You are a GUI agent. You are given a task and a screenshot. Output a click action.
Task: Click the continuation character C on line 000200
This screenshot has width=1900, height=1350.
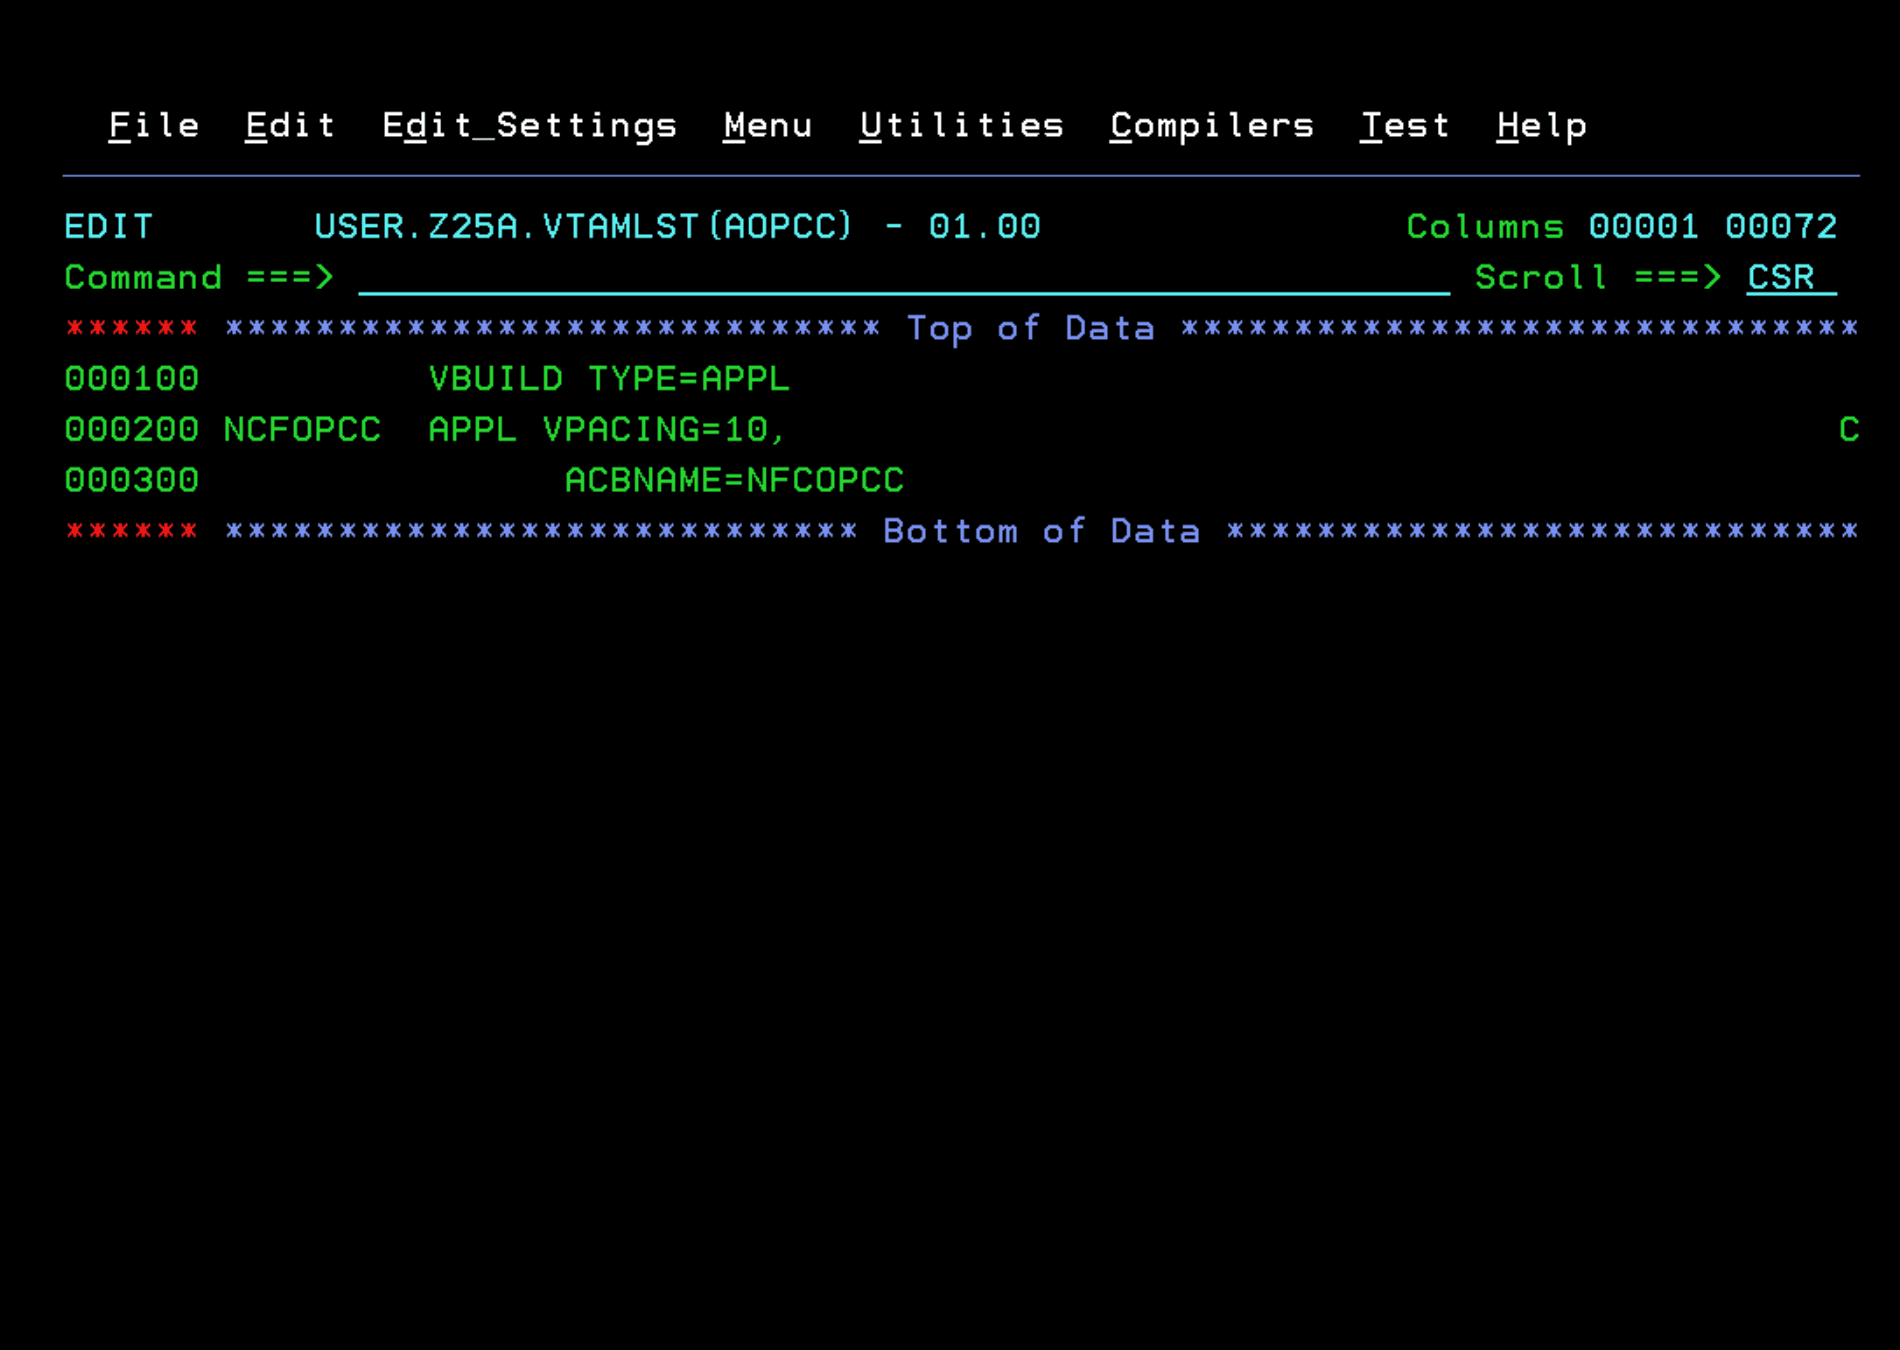(1851, 429)
